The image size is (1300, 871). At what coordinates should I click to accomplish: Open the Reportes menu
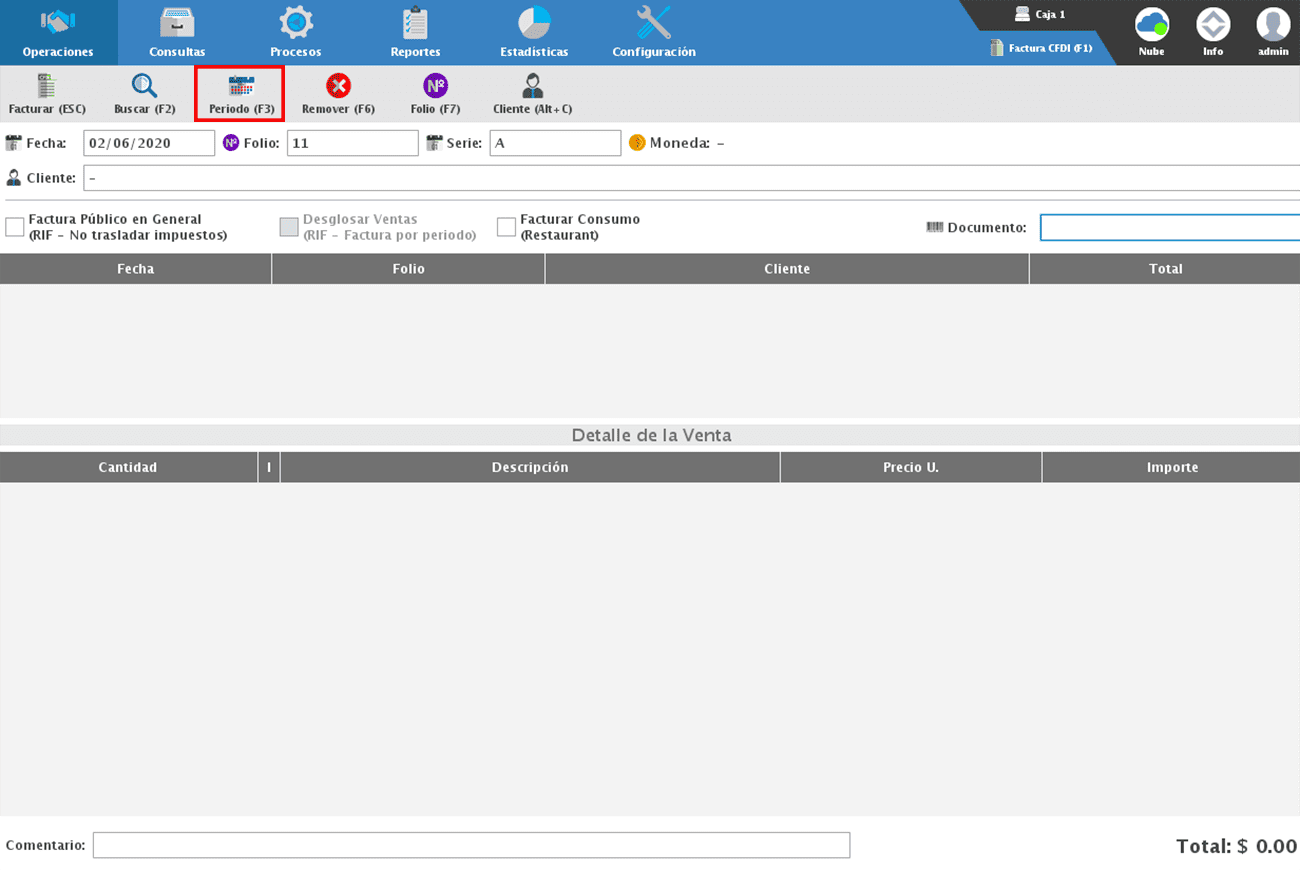pos(415,33)
